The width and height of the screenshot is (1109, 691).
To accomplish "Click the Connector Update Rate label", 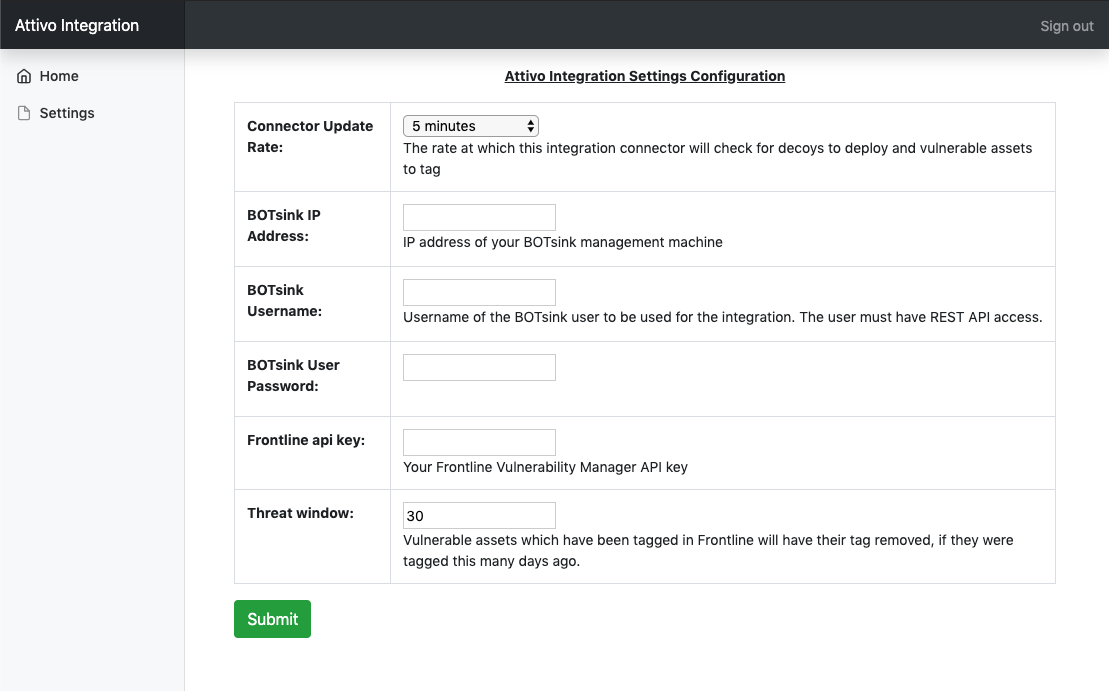I will 310,137.
